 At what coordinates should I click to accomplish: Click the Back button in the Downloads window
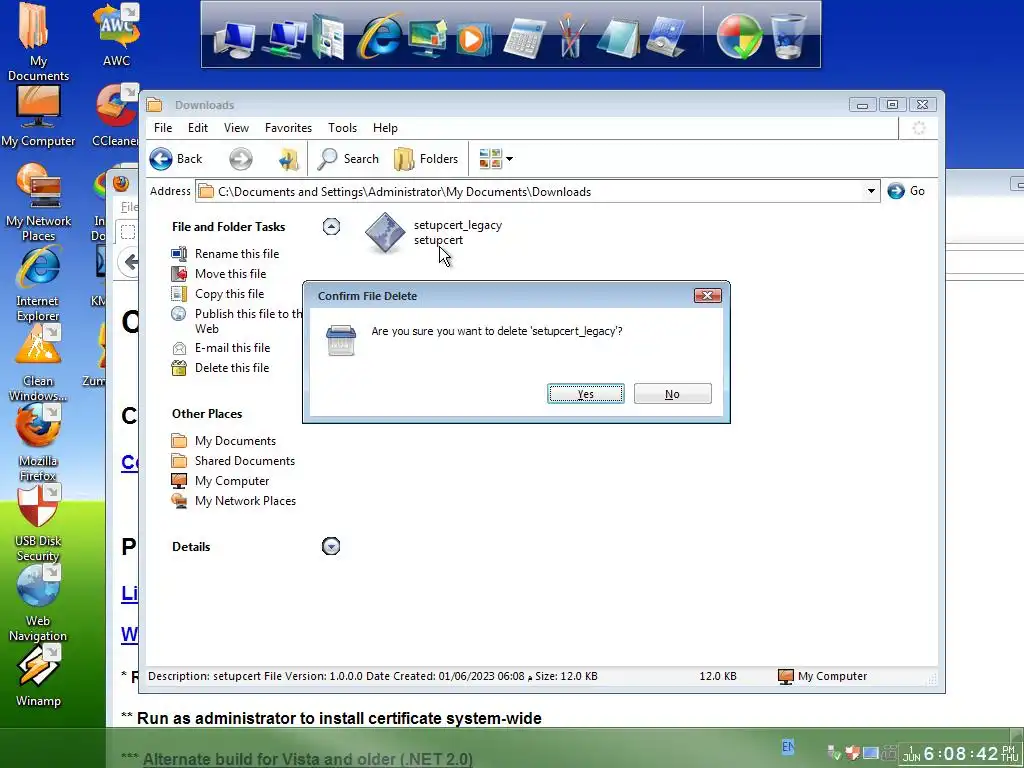pos(176,159)
